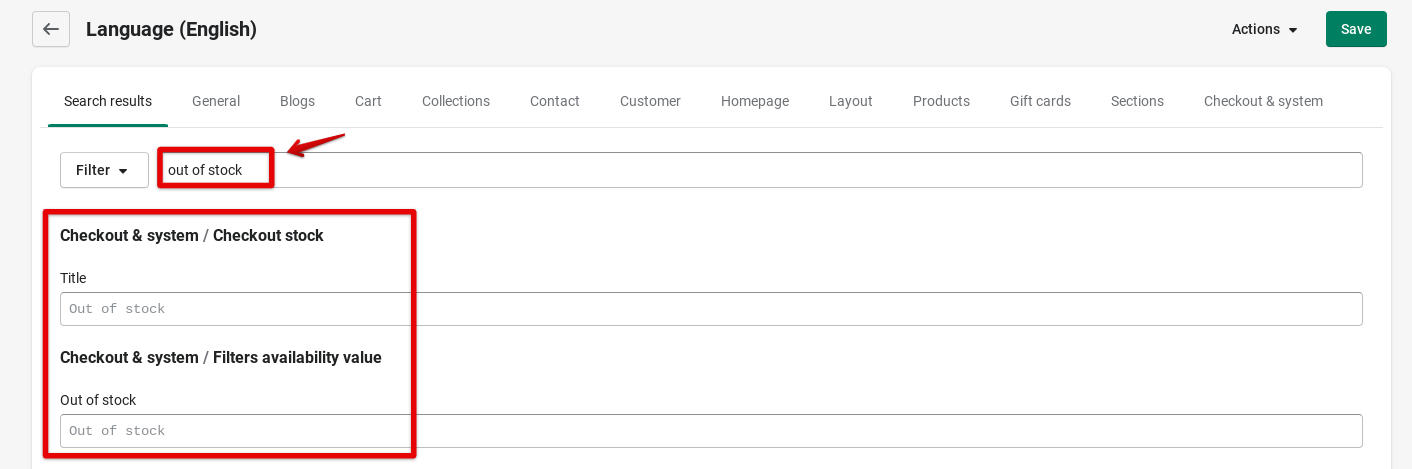The width and height of the screenshot is (1412, 469).
Task: Open the Collections tab
Action: (456, 101)
